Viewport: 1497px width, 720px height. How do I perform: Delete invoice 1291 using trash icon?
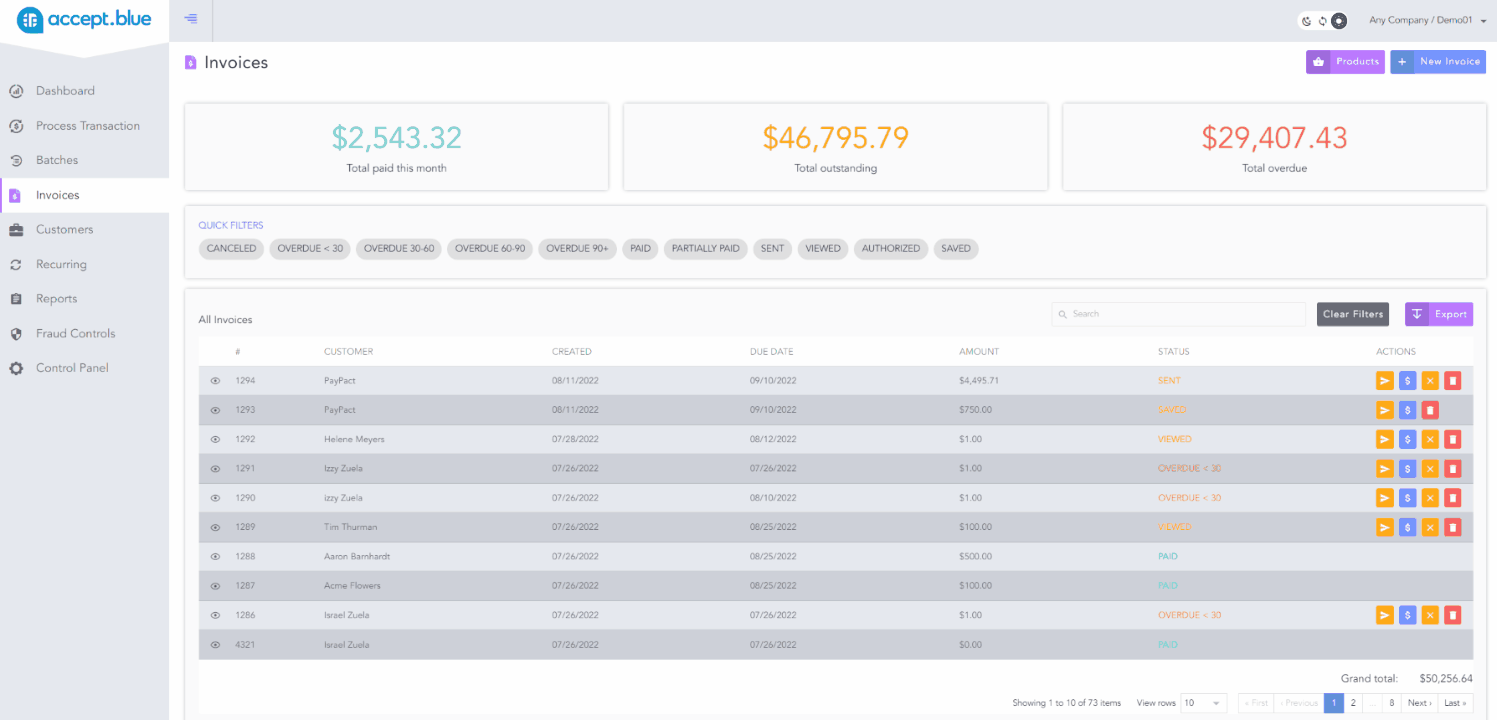(x=1453, y=468)
